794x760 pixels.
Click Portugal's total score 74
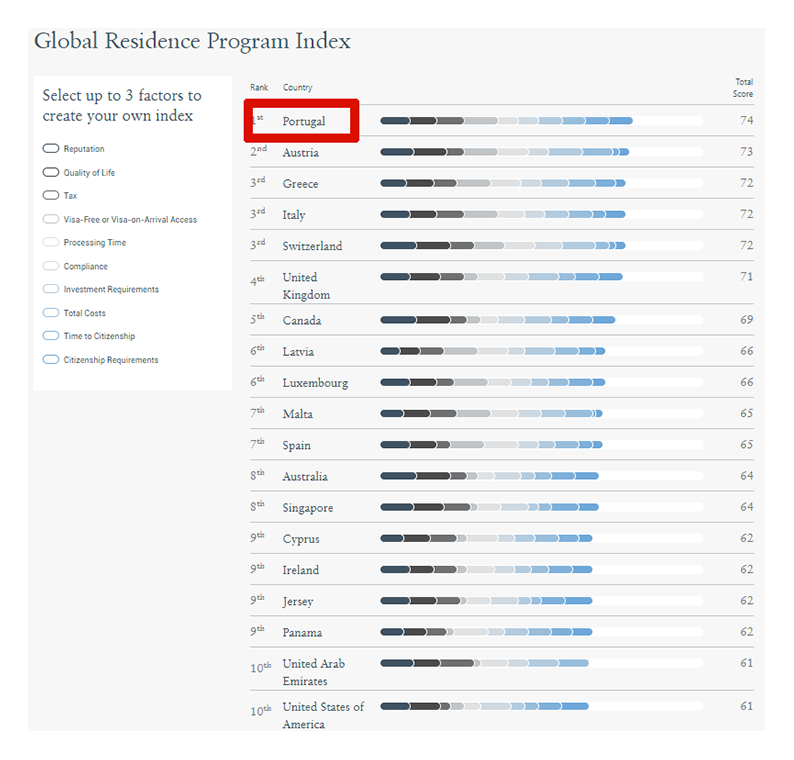tap(746, 121)
